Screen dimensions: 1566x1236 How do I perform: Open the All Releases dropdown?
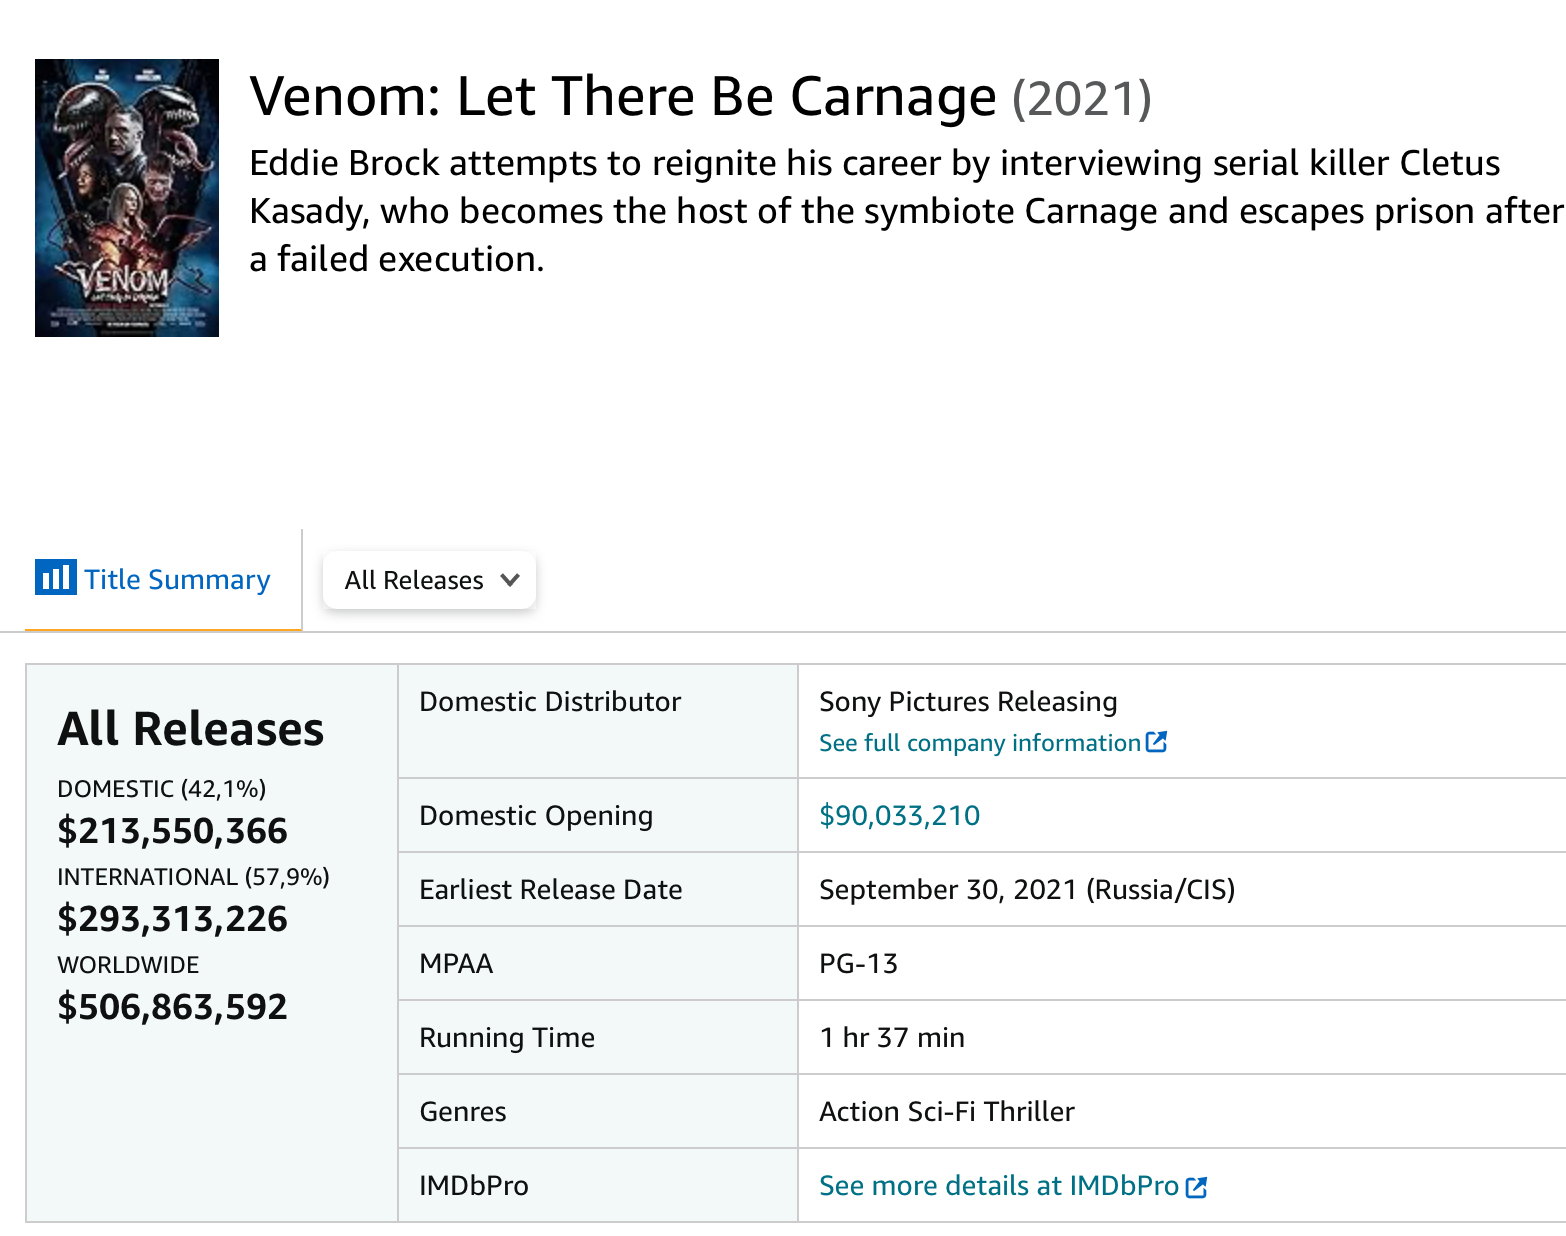tap(429, 580)
